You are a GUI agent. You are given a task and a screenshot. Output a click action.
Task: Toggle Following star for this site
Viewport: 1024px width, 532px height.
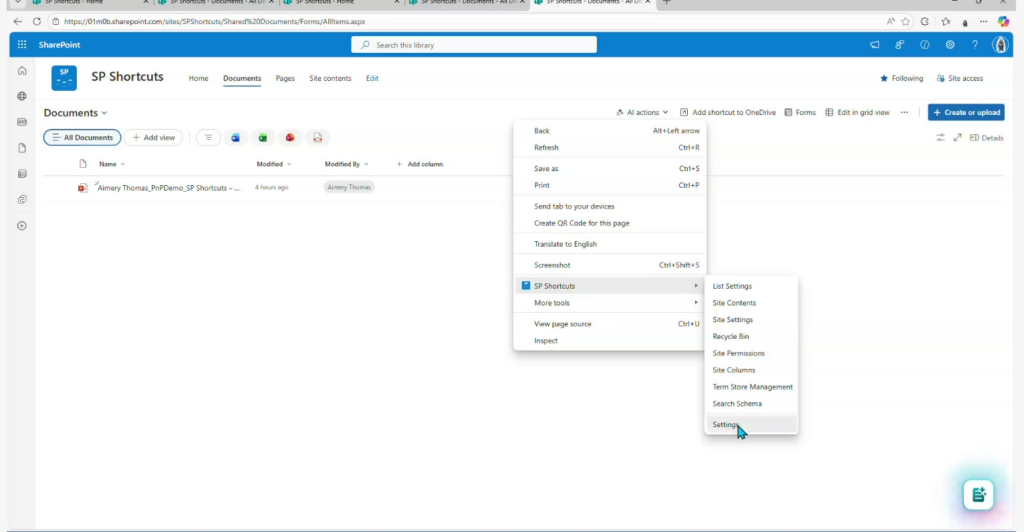[x=901, y=78]
